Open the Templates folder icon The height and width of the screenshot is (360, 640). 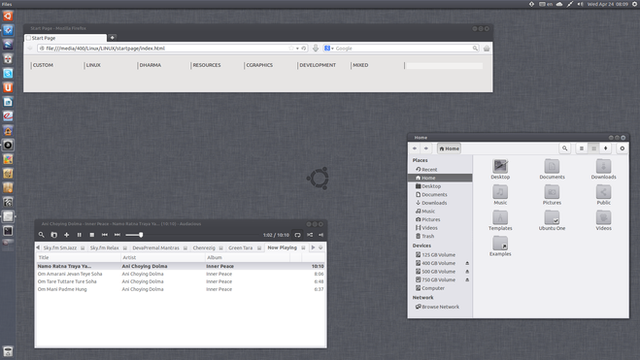[500, 218]
